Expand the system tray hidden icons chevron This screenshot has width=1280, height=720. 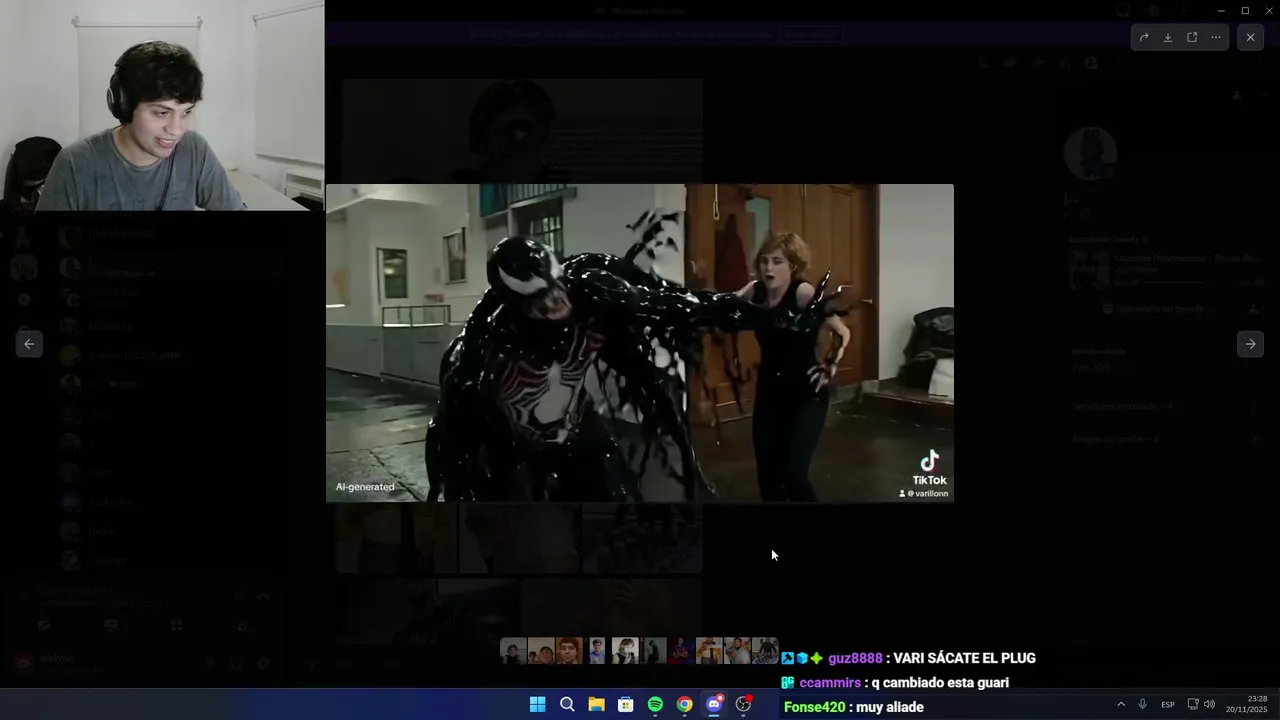coord(1121,705)
